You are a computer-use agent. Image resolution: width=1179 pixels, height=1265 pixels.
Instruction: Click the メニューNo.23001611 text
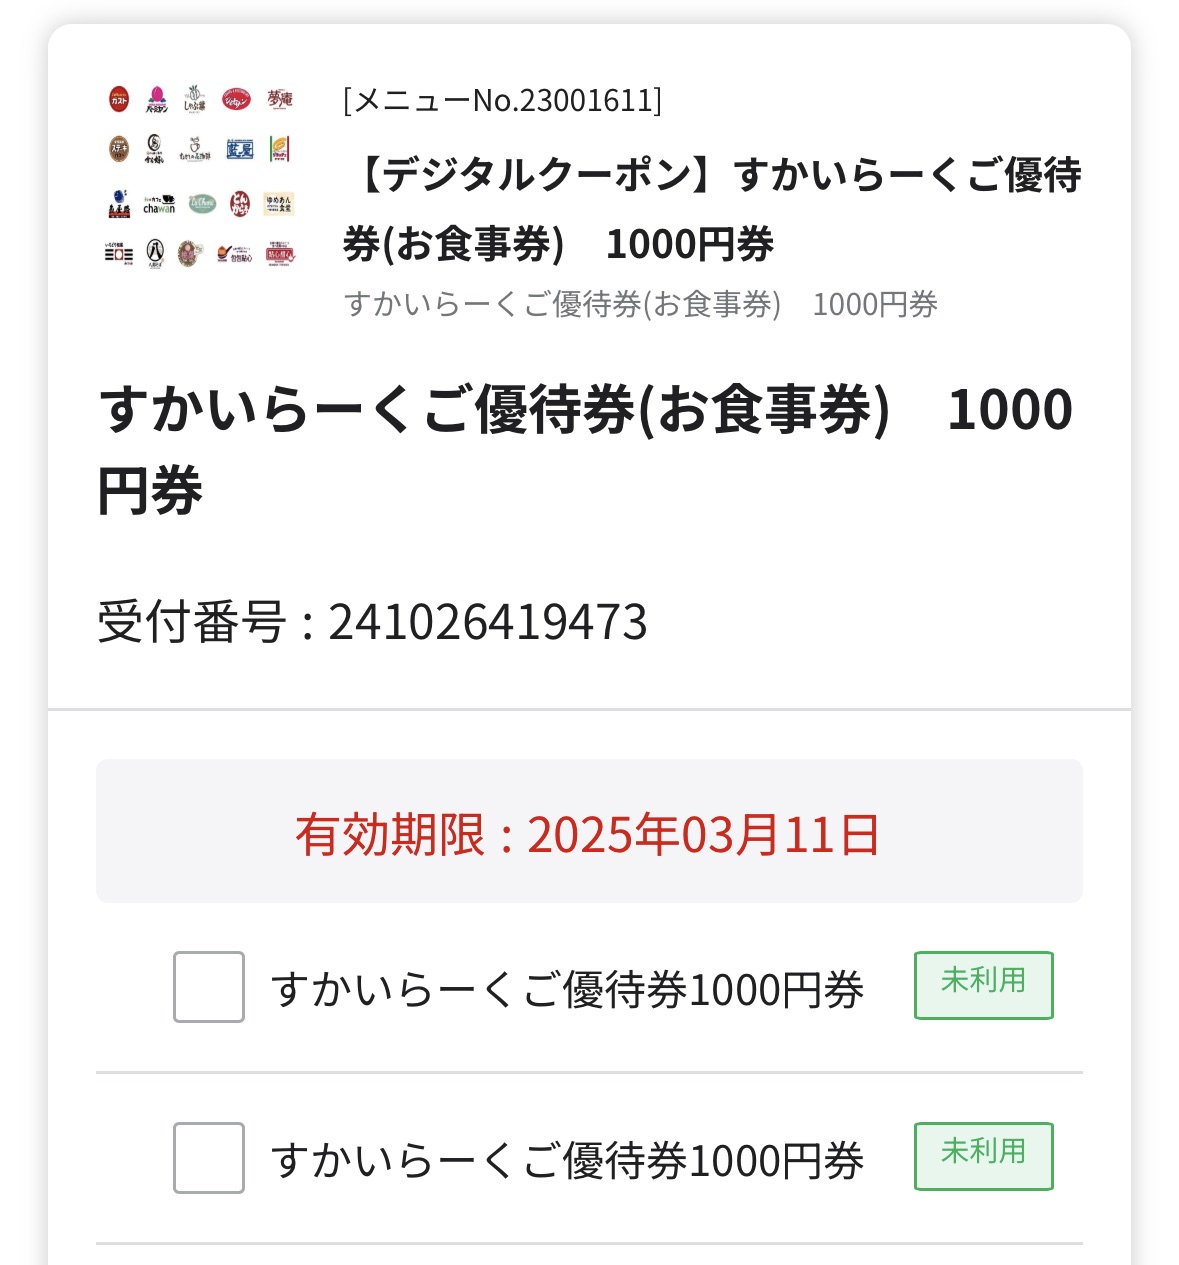pos(502,100)
